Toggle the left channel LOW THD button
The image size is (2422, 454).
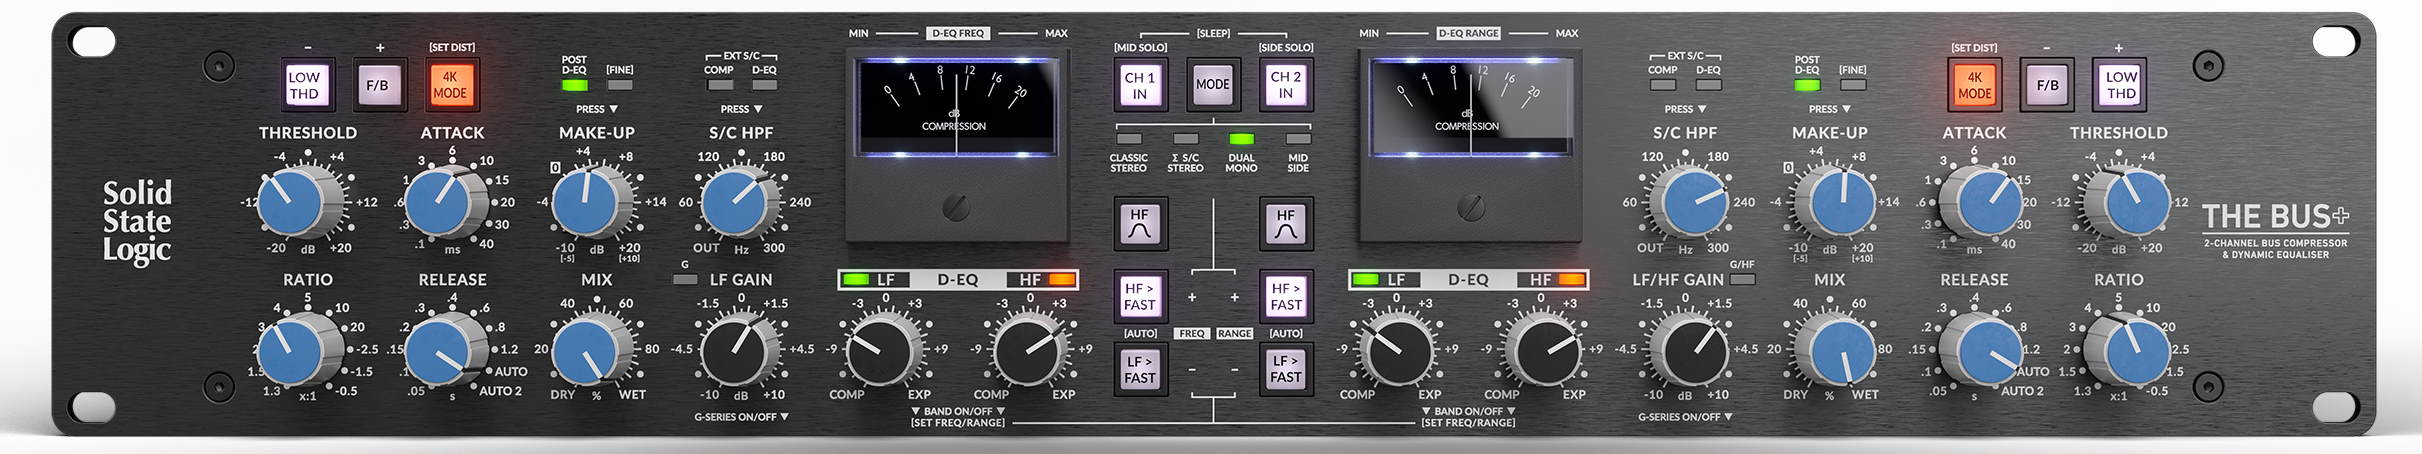tap(304, 85)
